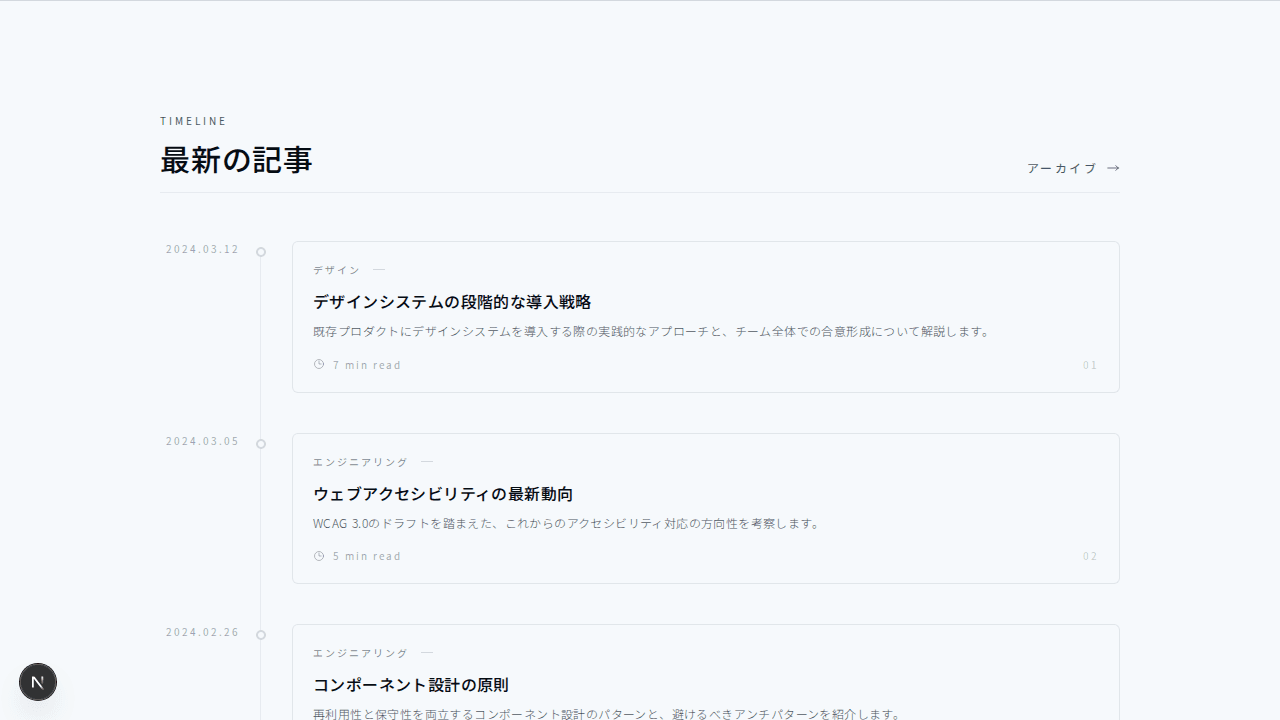
Task: Open article デザインシステムの段階的な導入戦略
Action: tap(452, 302)
